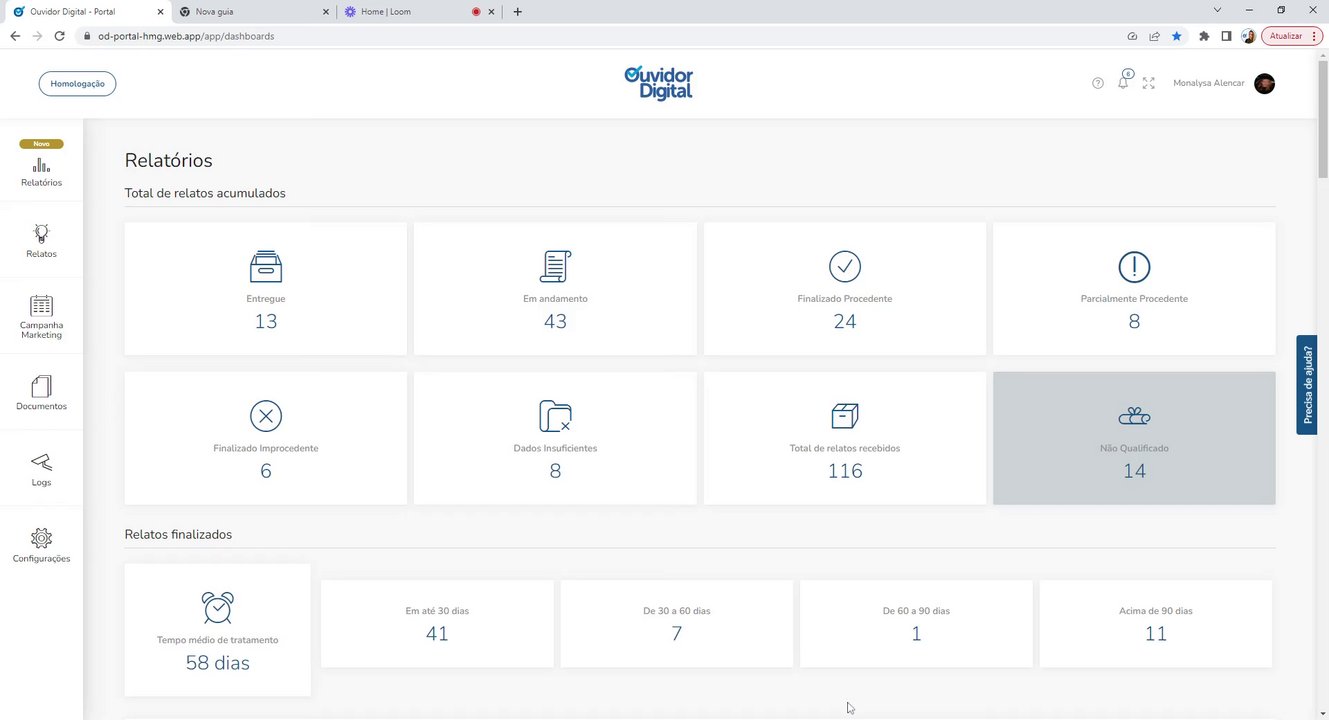This screenshot has width=1329, height=720.
Task: Click the alarm clock Tempo médio icon
Action: pos(218,607)
